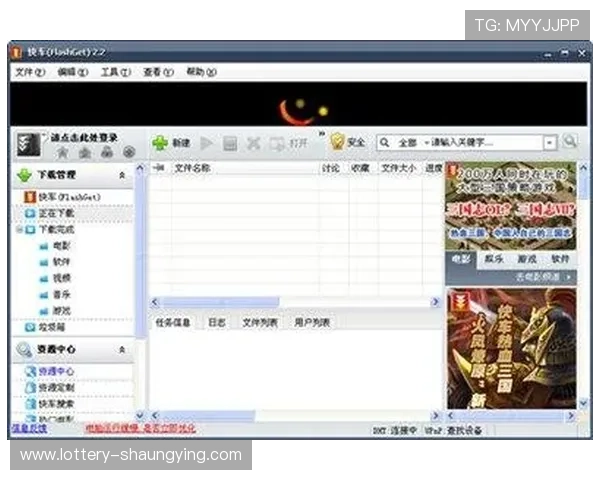
Task: Select 软件 category under 下载完成
Action: click(62, 262)
